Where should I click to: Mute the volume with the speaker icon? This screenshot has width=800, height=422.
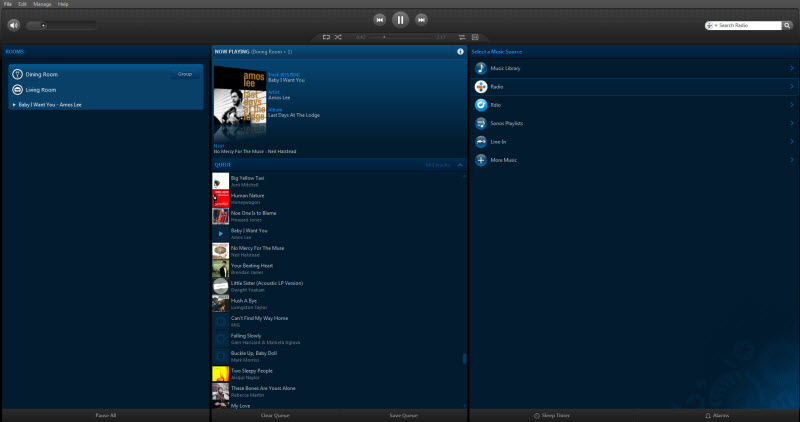13,24
